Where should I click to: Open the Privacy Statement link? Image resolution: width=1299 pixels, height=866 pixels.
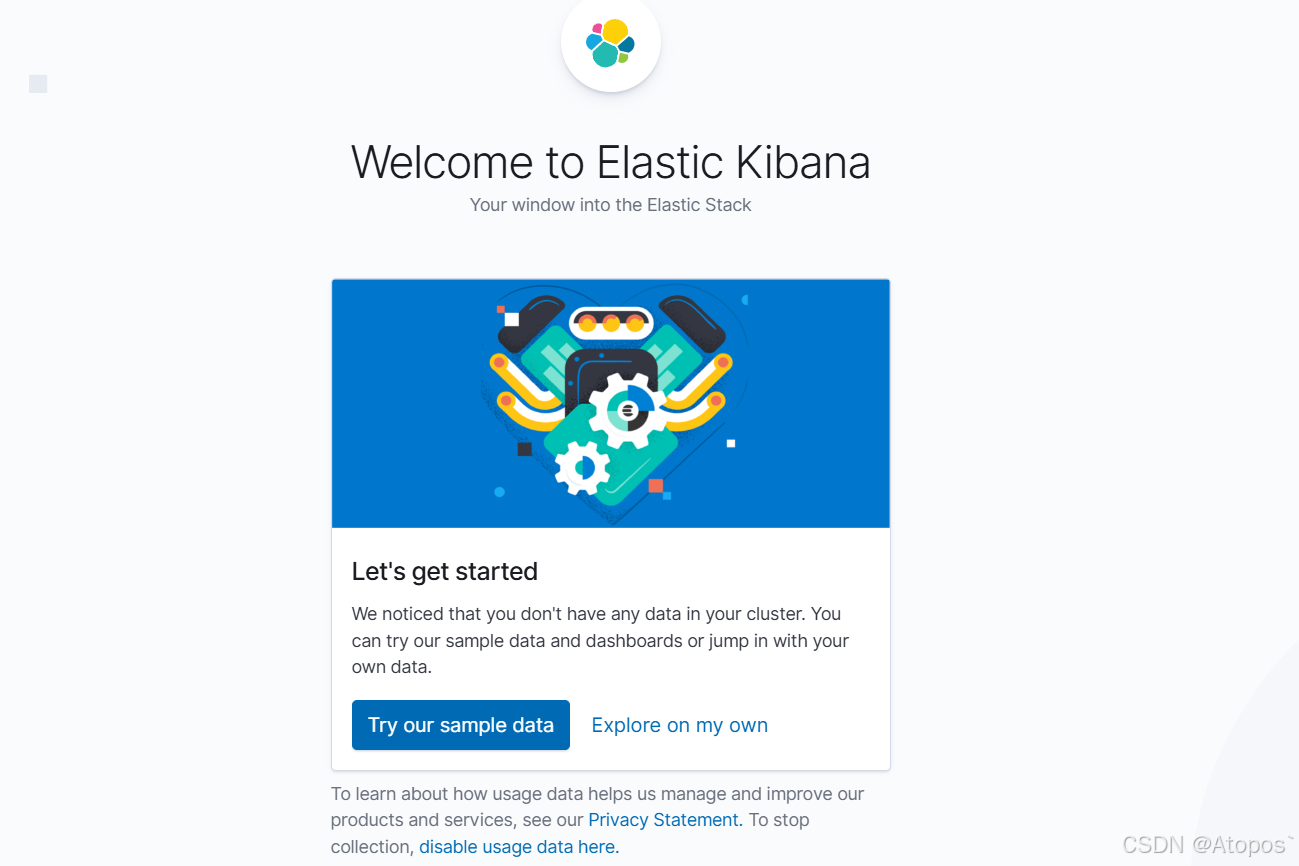point(663,820)
